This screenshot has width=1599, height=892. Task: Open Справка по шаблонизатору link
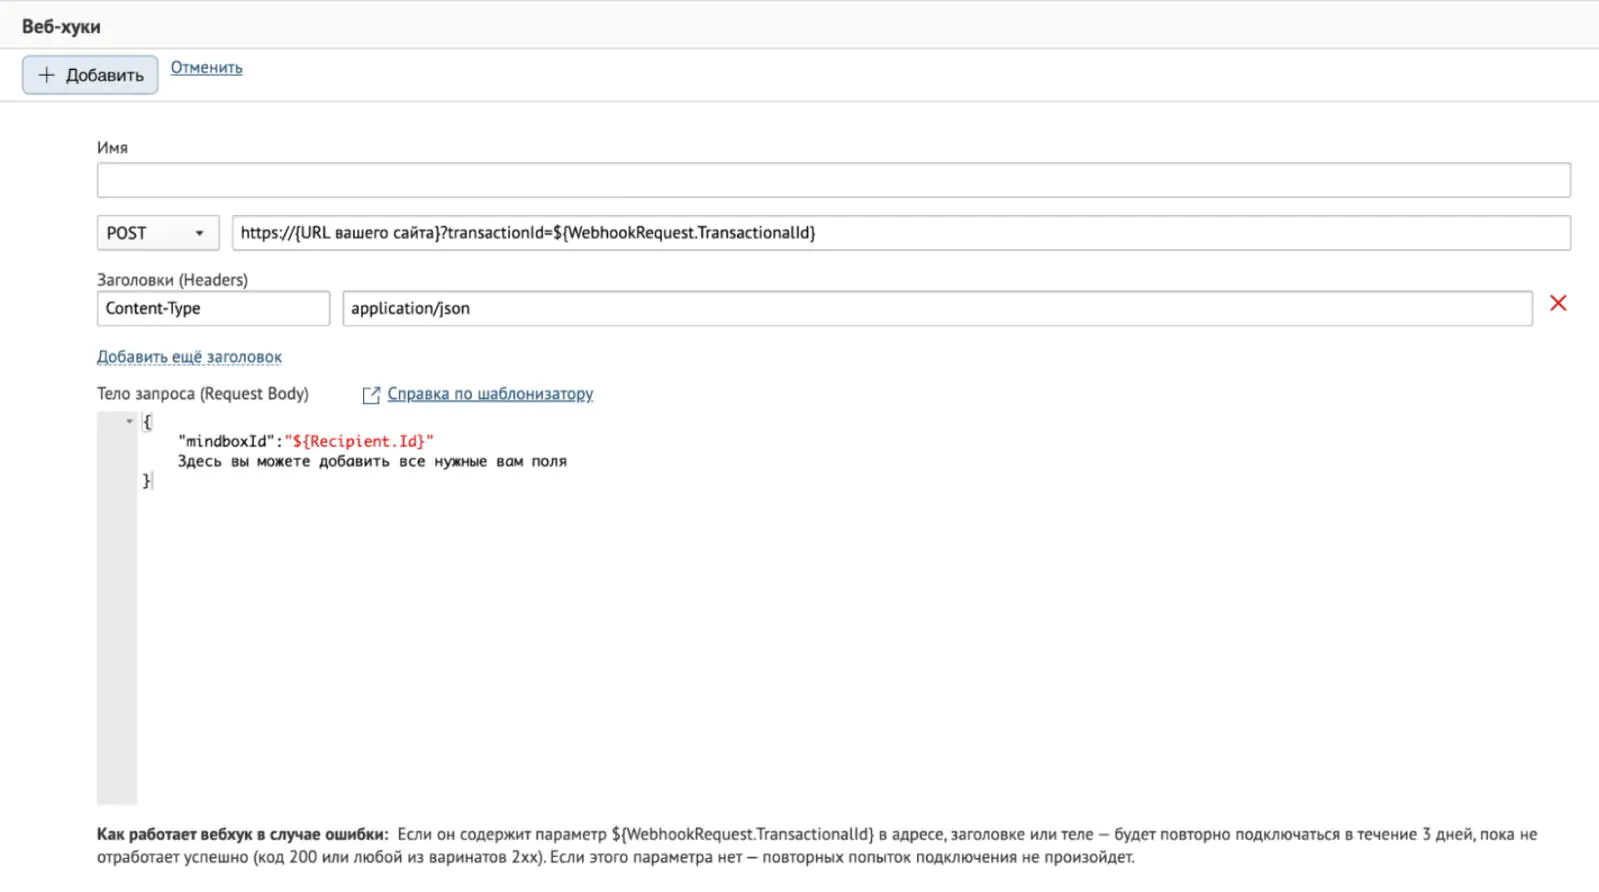point(490,394)
